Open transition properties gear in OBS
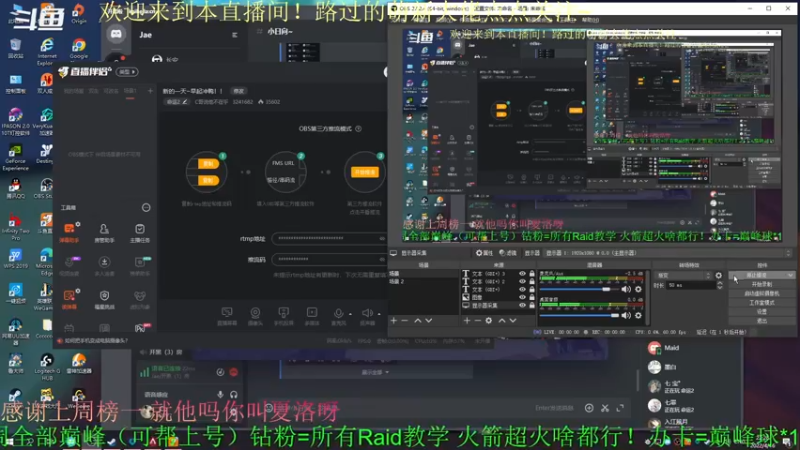The height and width of the screenshot is (450, 800). pyautogui.click(x=719, y=276)
